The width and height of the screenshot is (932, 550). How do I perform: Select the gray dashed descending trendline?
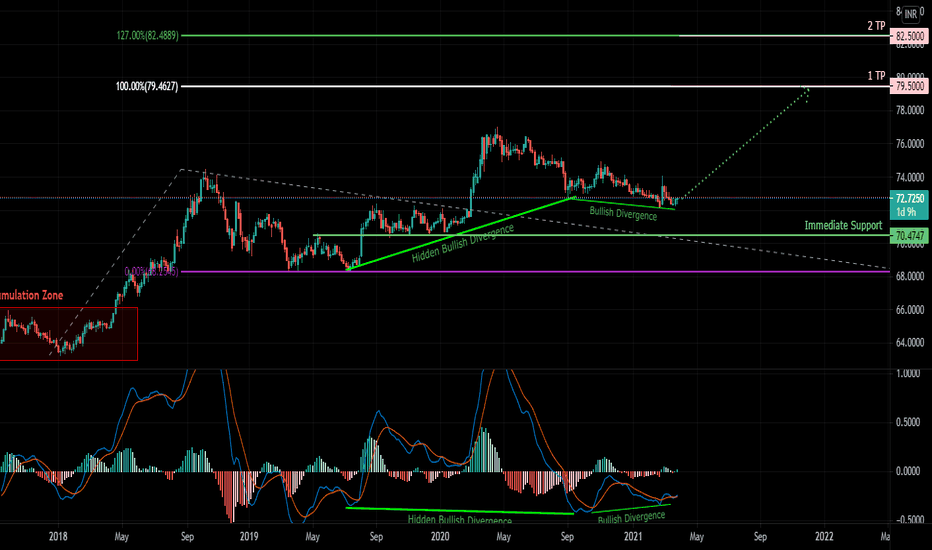pos(535,217)
